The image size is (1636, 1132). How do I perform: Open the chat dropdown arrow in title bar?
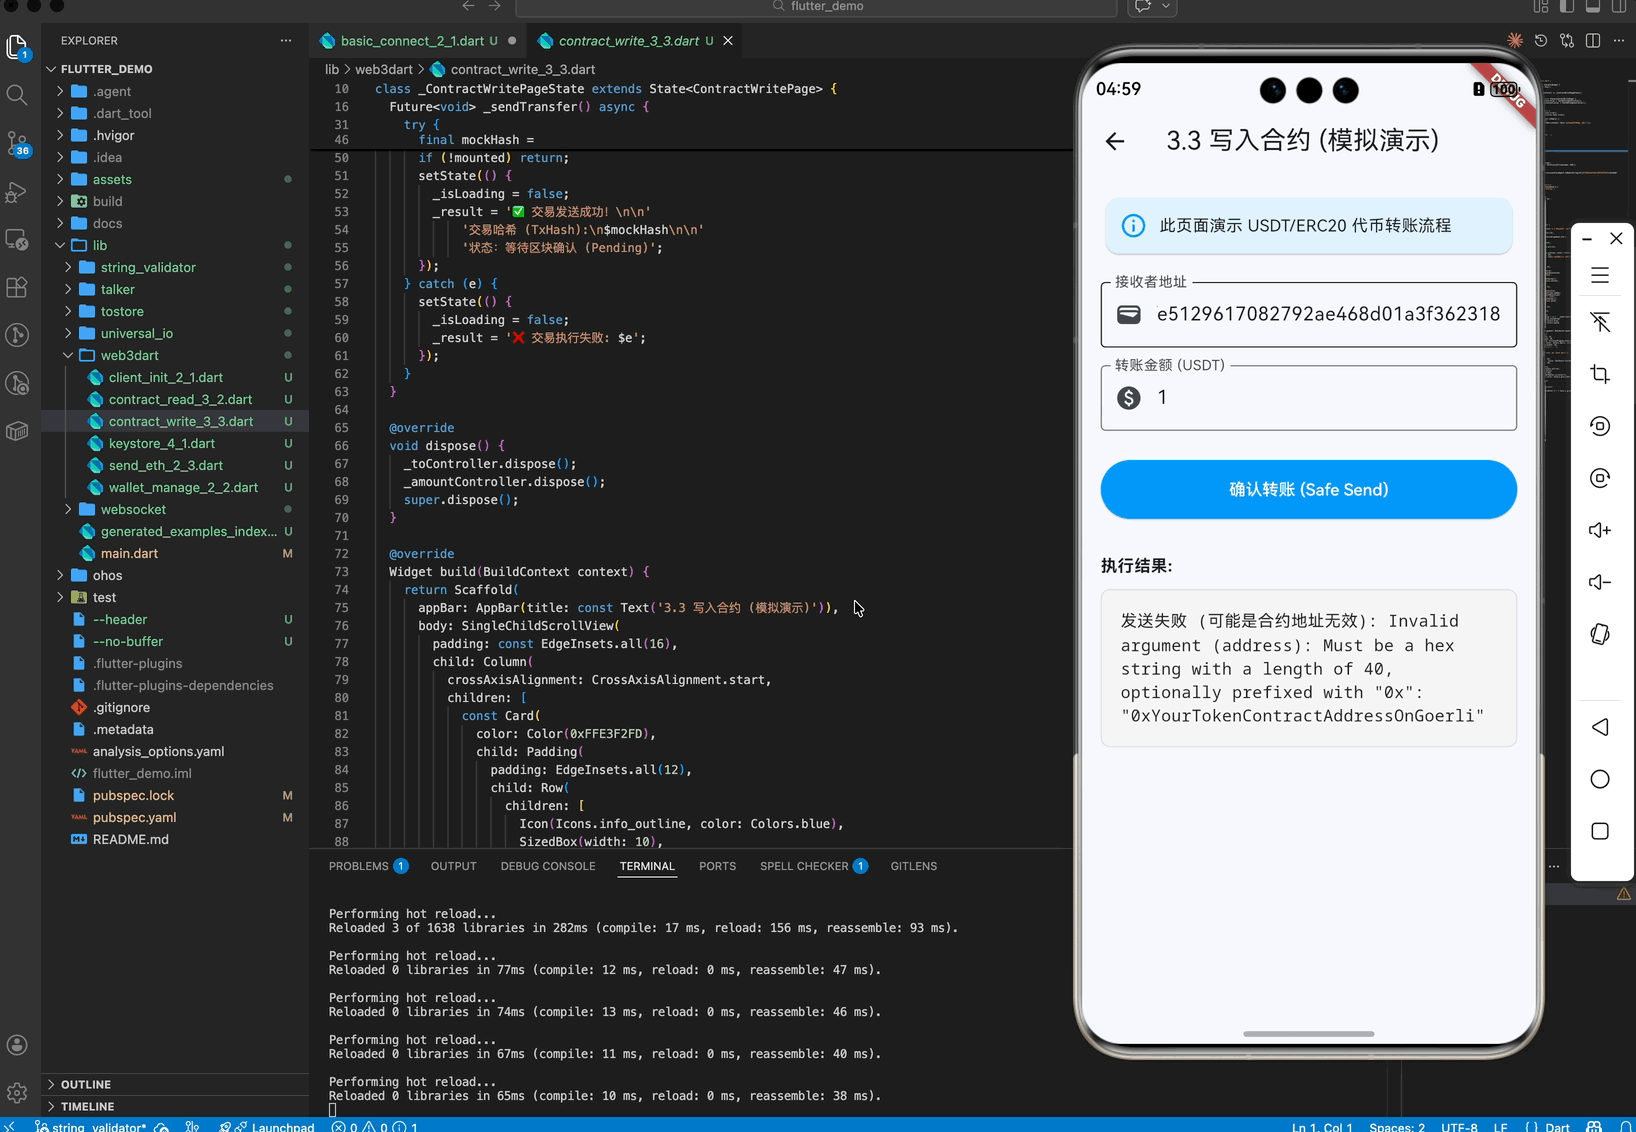(1166, 6)
